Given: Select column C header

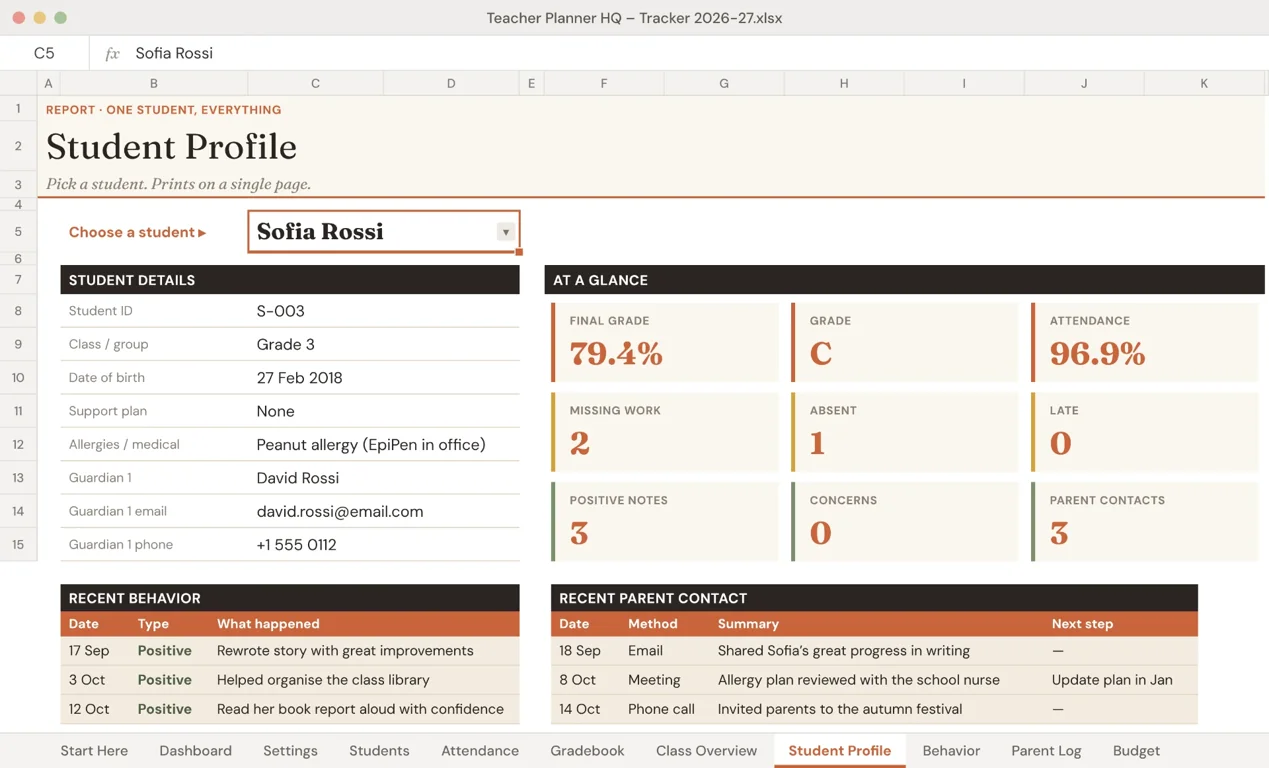Looking at the screenshot, I should 315,83.
